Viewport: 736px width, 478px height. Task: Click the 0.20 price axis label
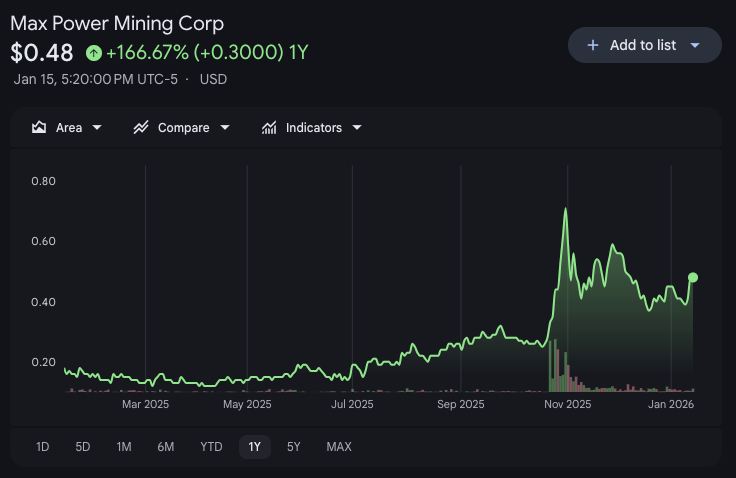tap(44, 362)
